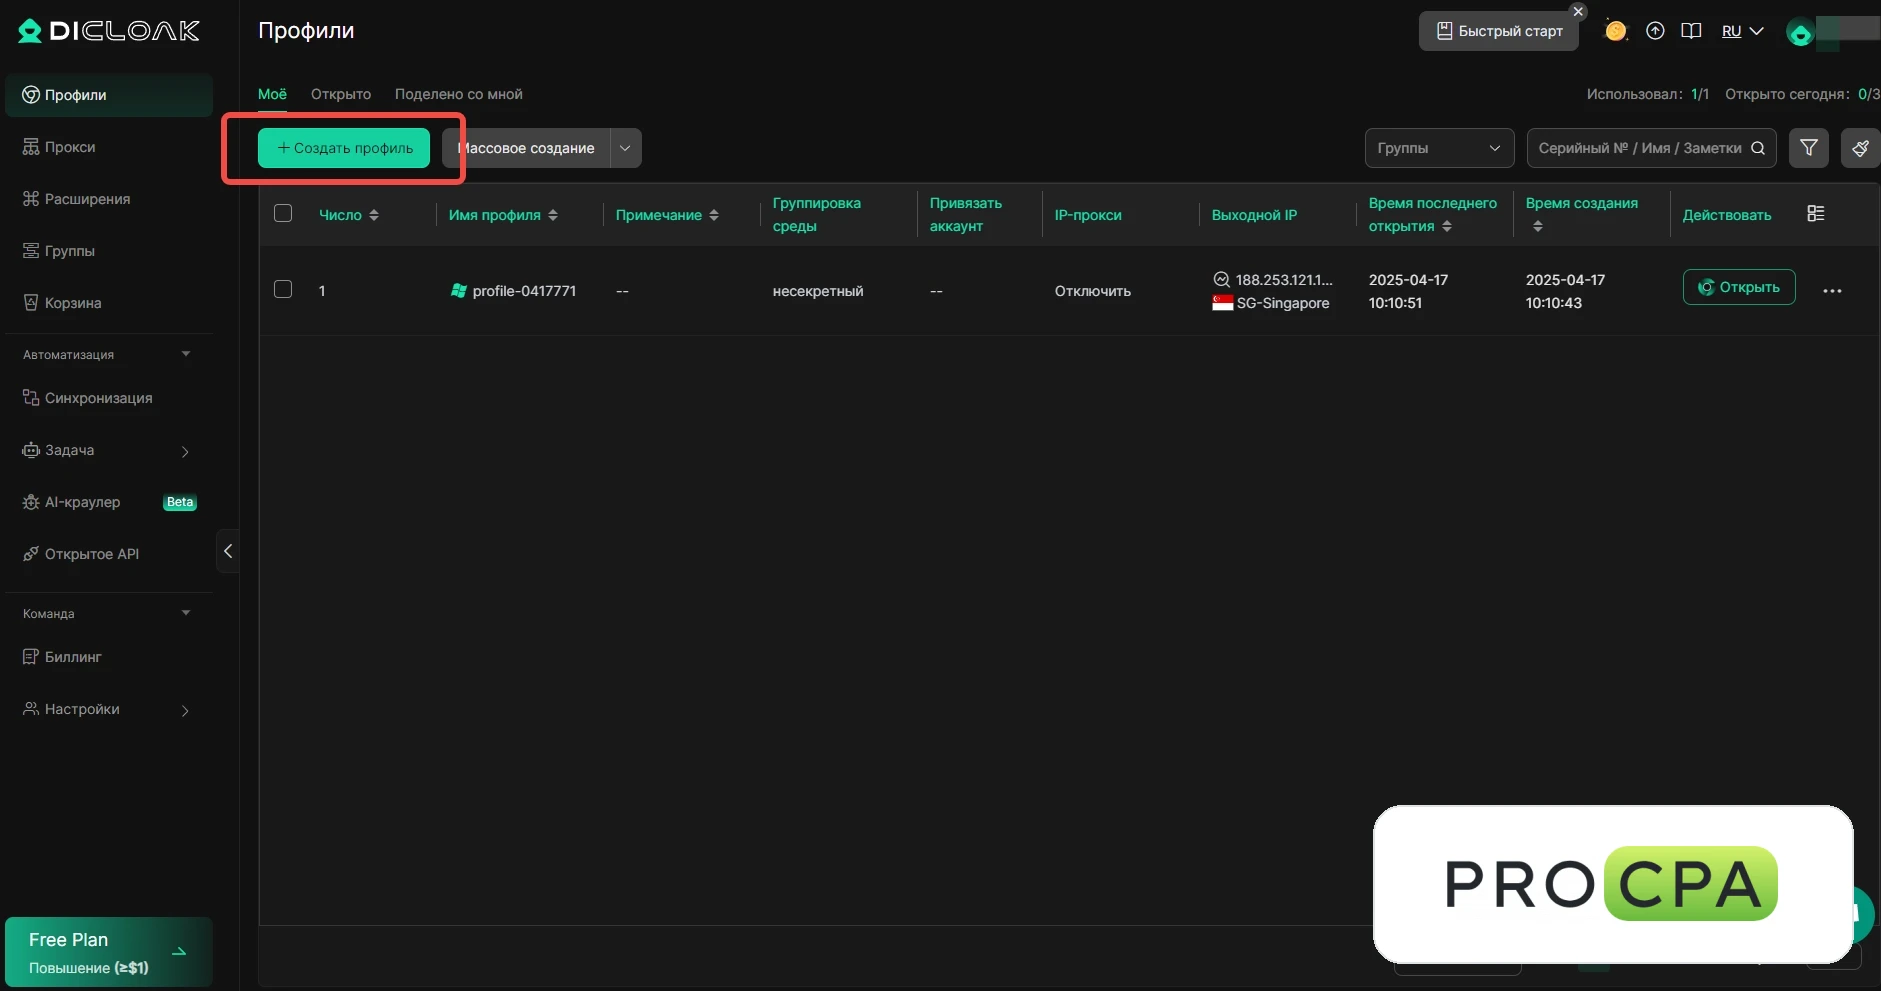Sort by Имя профиля column arrows

coord(553,215)
